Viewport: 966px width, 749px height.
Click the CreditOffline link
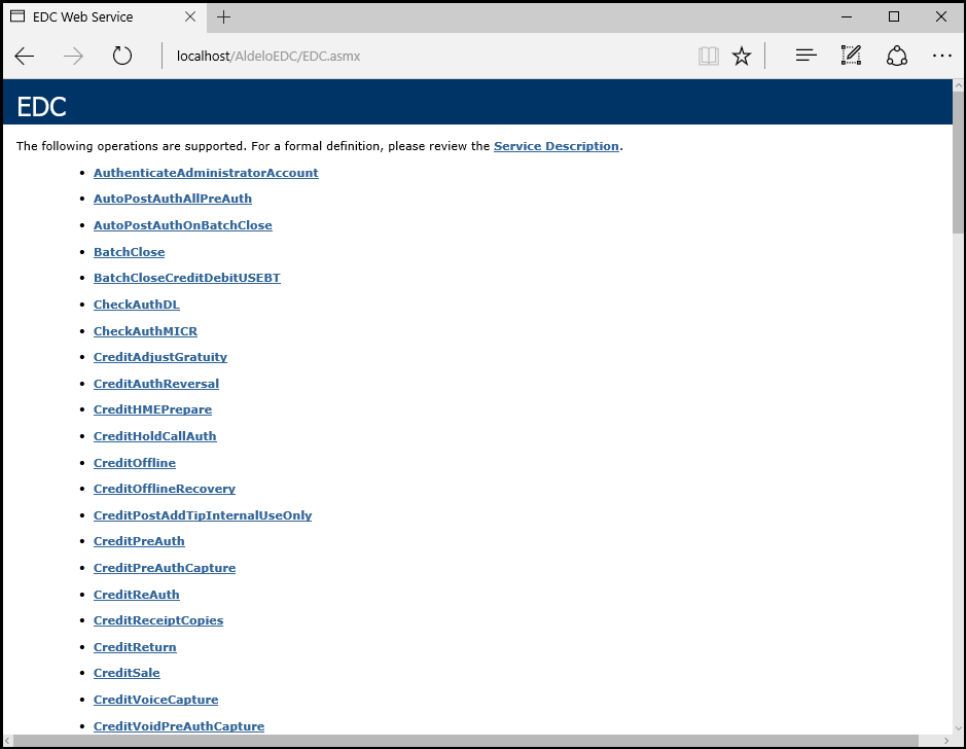click(x=134, y=463)
